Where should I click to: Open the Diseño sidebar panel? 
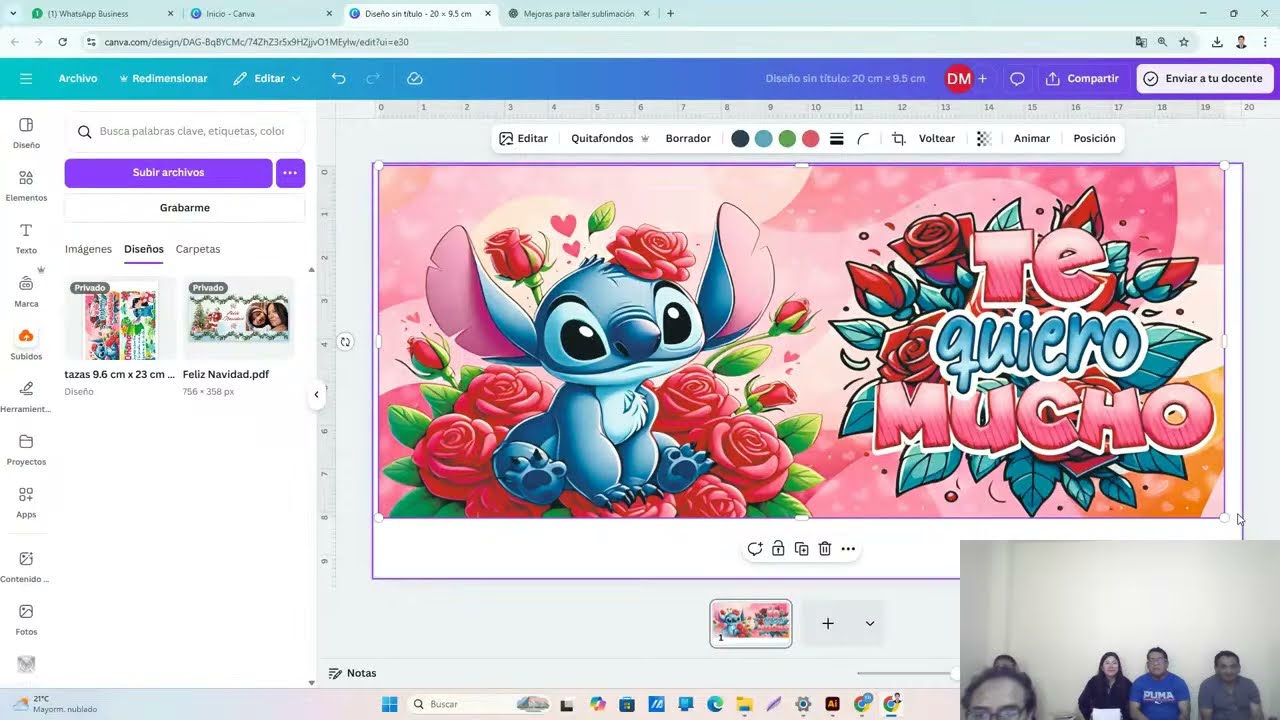(26, 132)
